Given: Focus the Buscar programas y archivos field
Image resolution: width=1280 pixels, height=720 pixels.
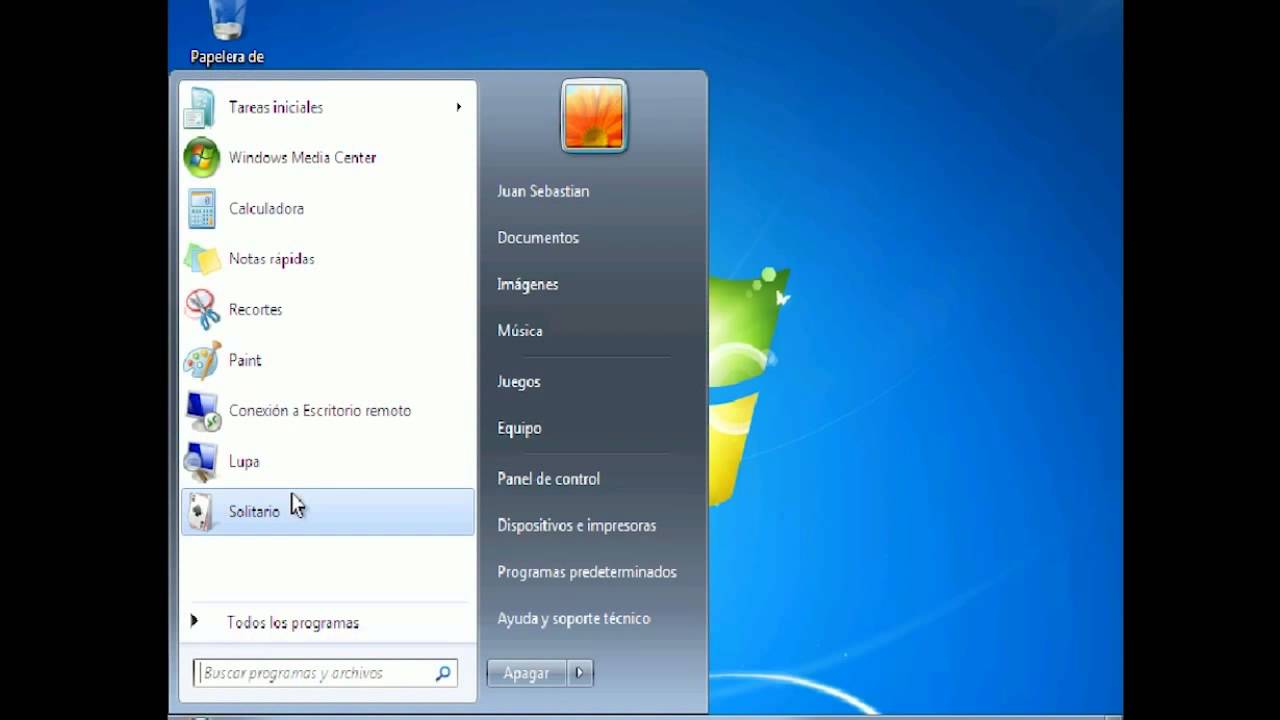Looking at the screenshot, I should [x=325, y=673].
